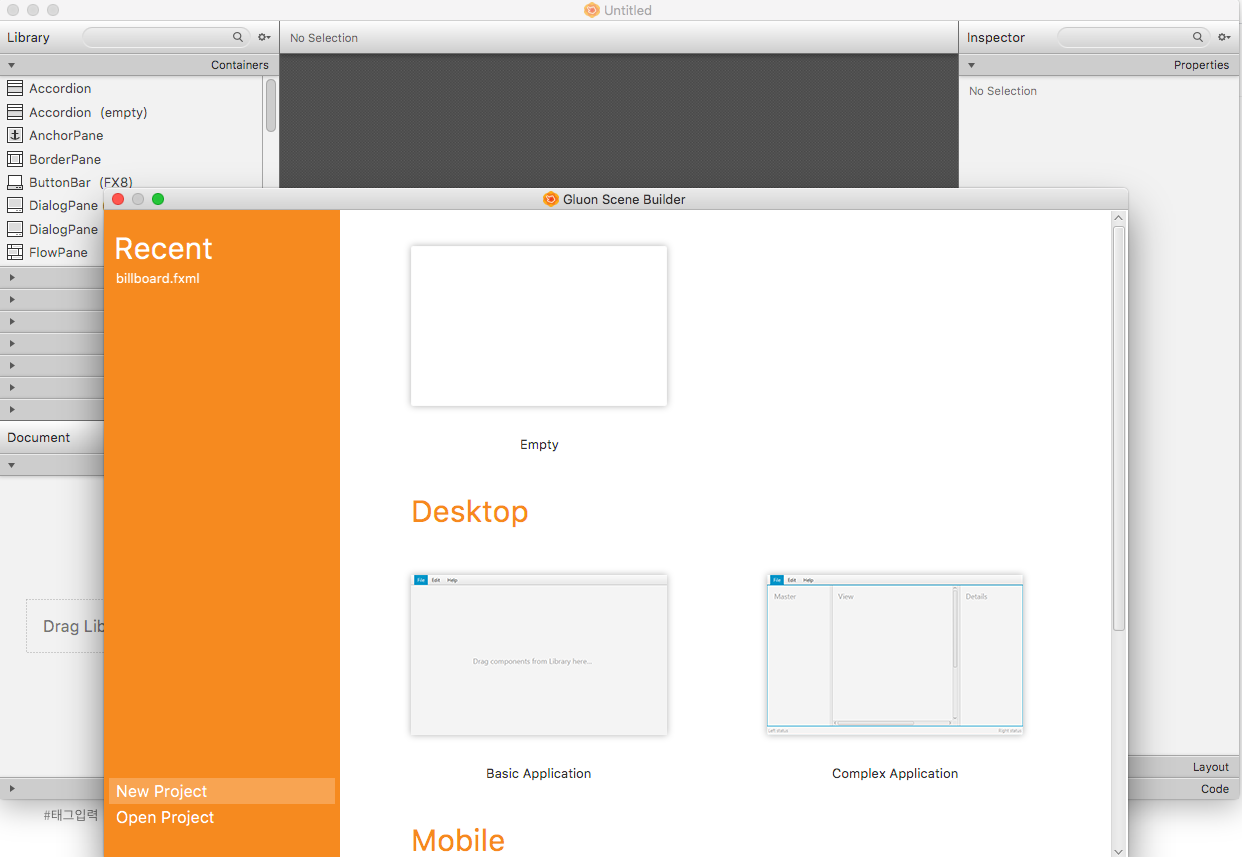Zoom the welcome dialog with green button

(x=158, y=199)
